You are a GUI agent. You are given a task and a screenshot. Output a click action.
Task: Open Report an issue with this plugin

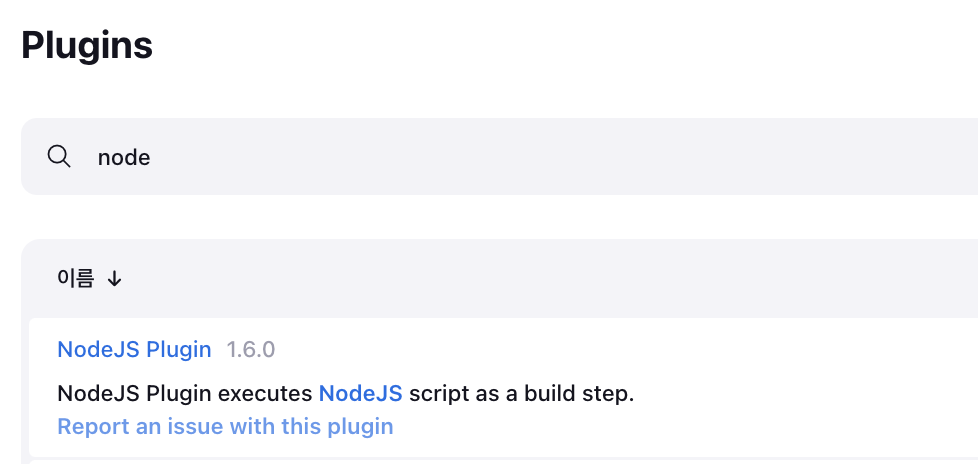point(225,427)
